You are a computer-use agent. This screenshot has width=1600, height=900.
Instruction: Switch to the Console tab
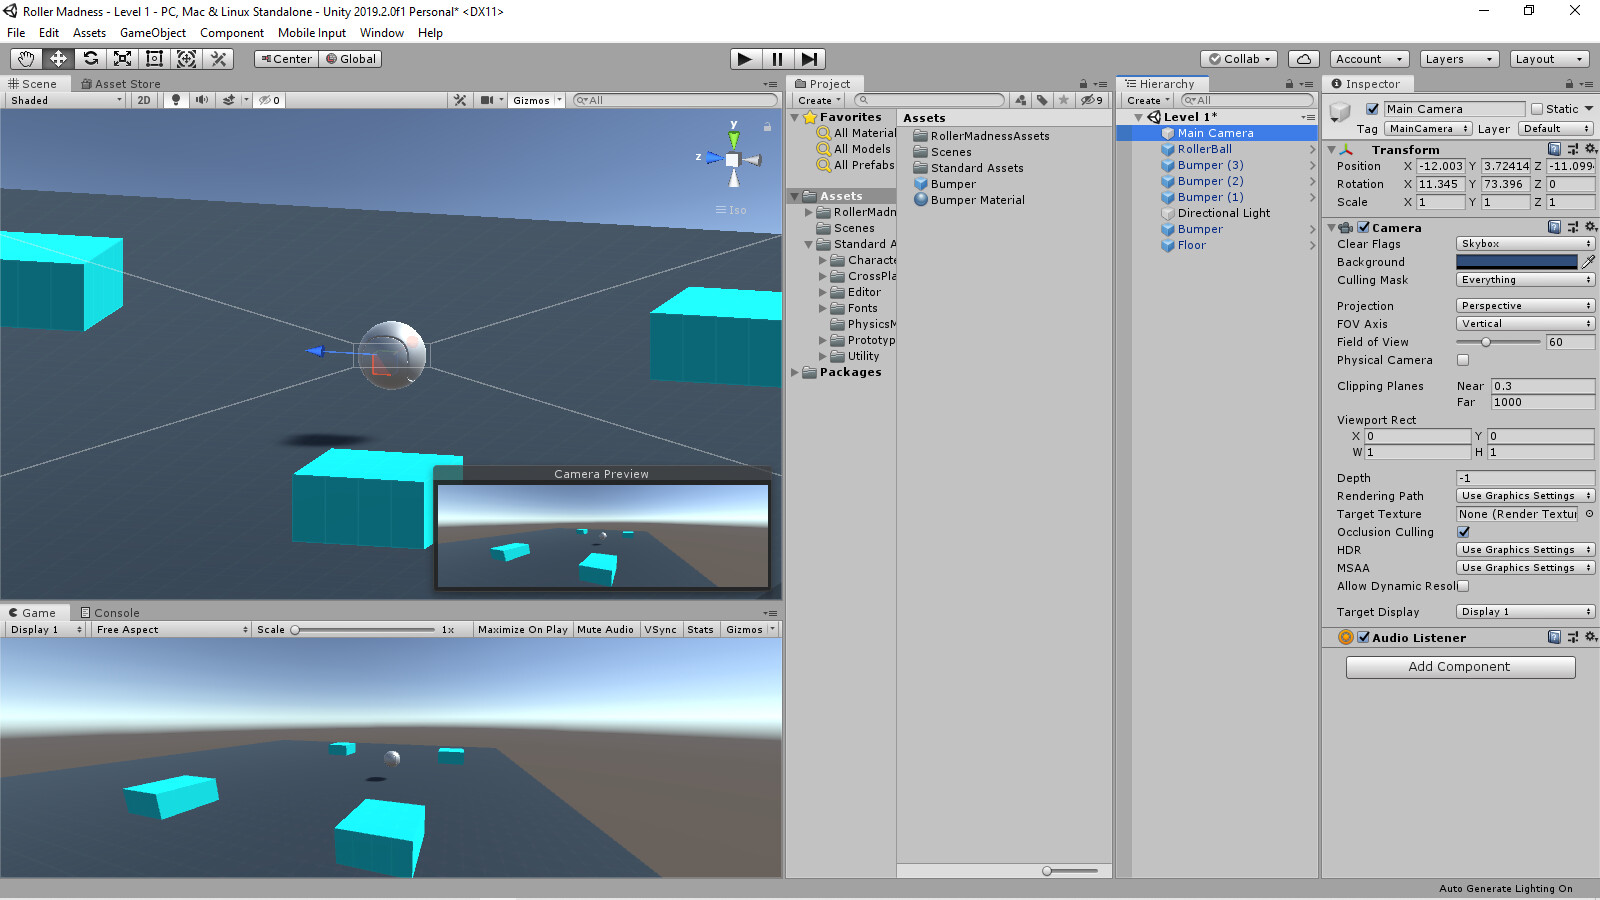tap(110, 613)
